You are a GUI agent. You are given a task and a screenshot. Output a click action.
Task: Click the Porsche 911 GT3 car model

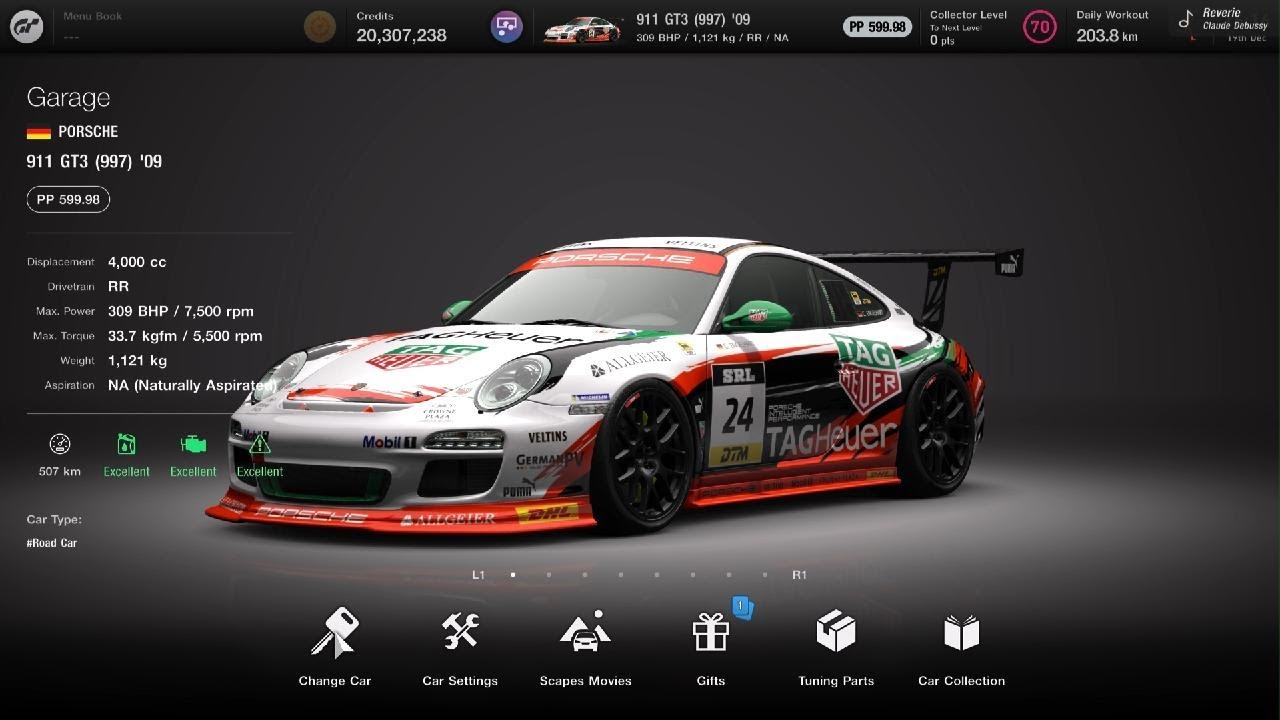[615, 385]
